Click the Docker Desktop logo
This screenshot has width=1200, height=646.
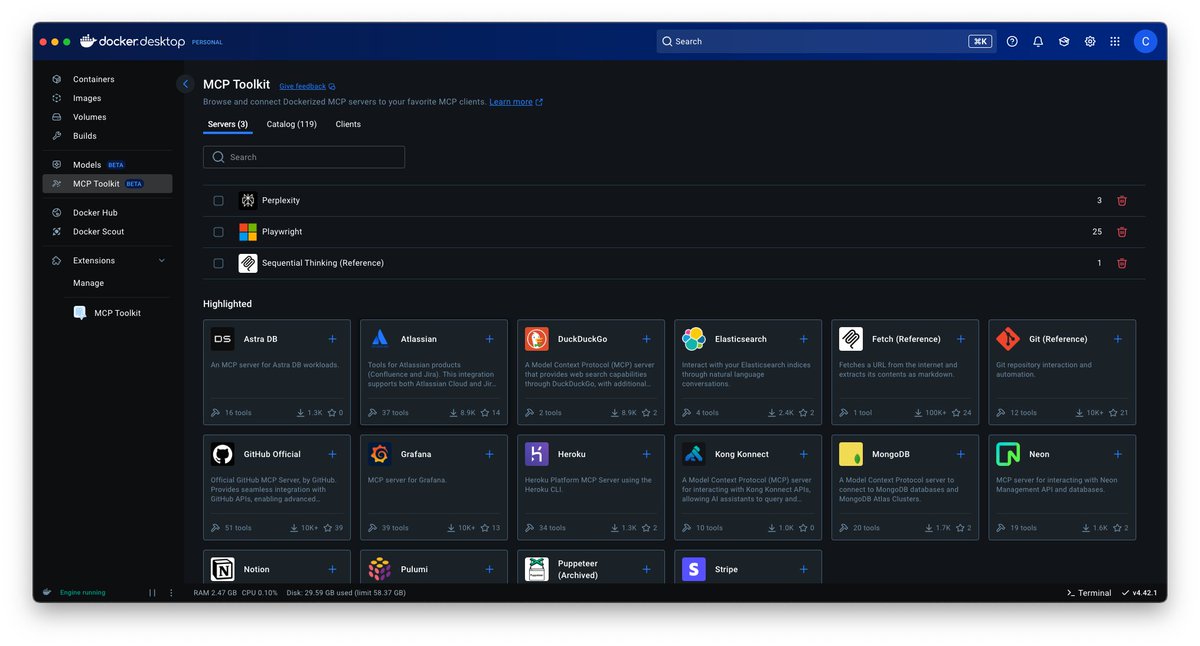[133, 41]
